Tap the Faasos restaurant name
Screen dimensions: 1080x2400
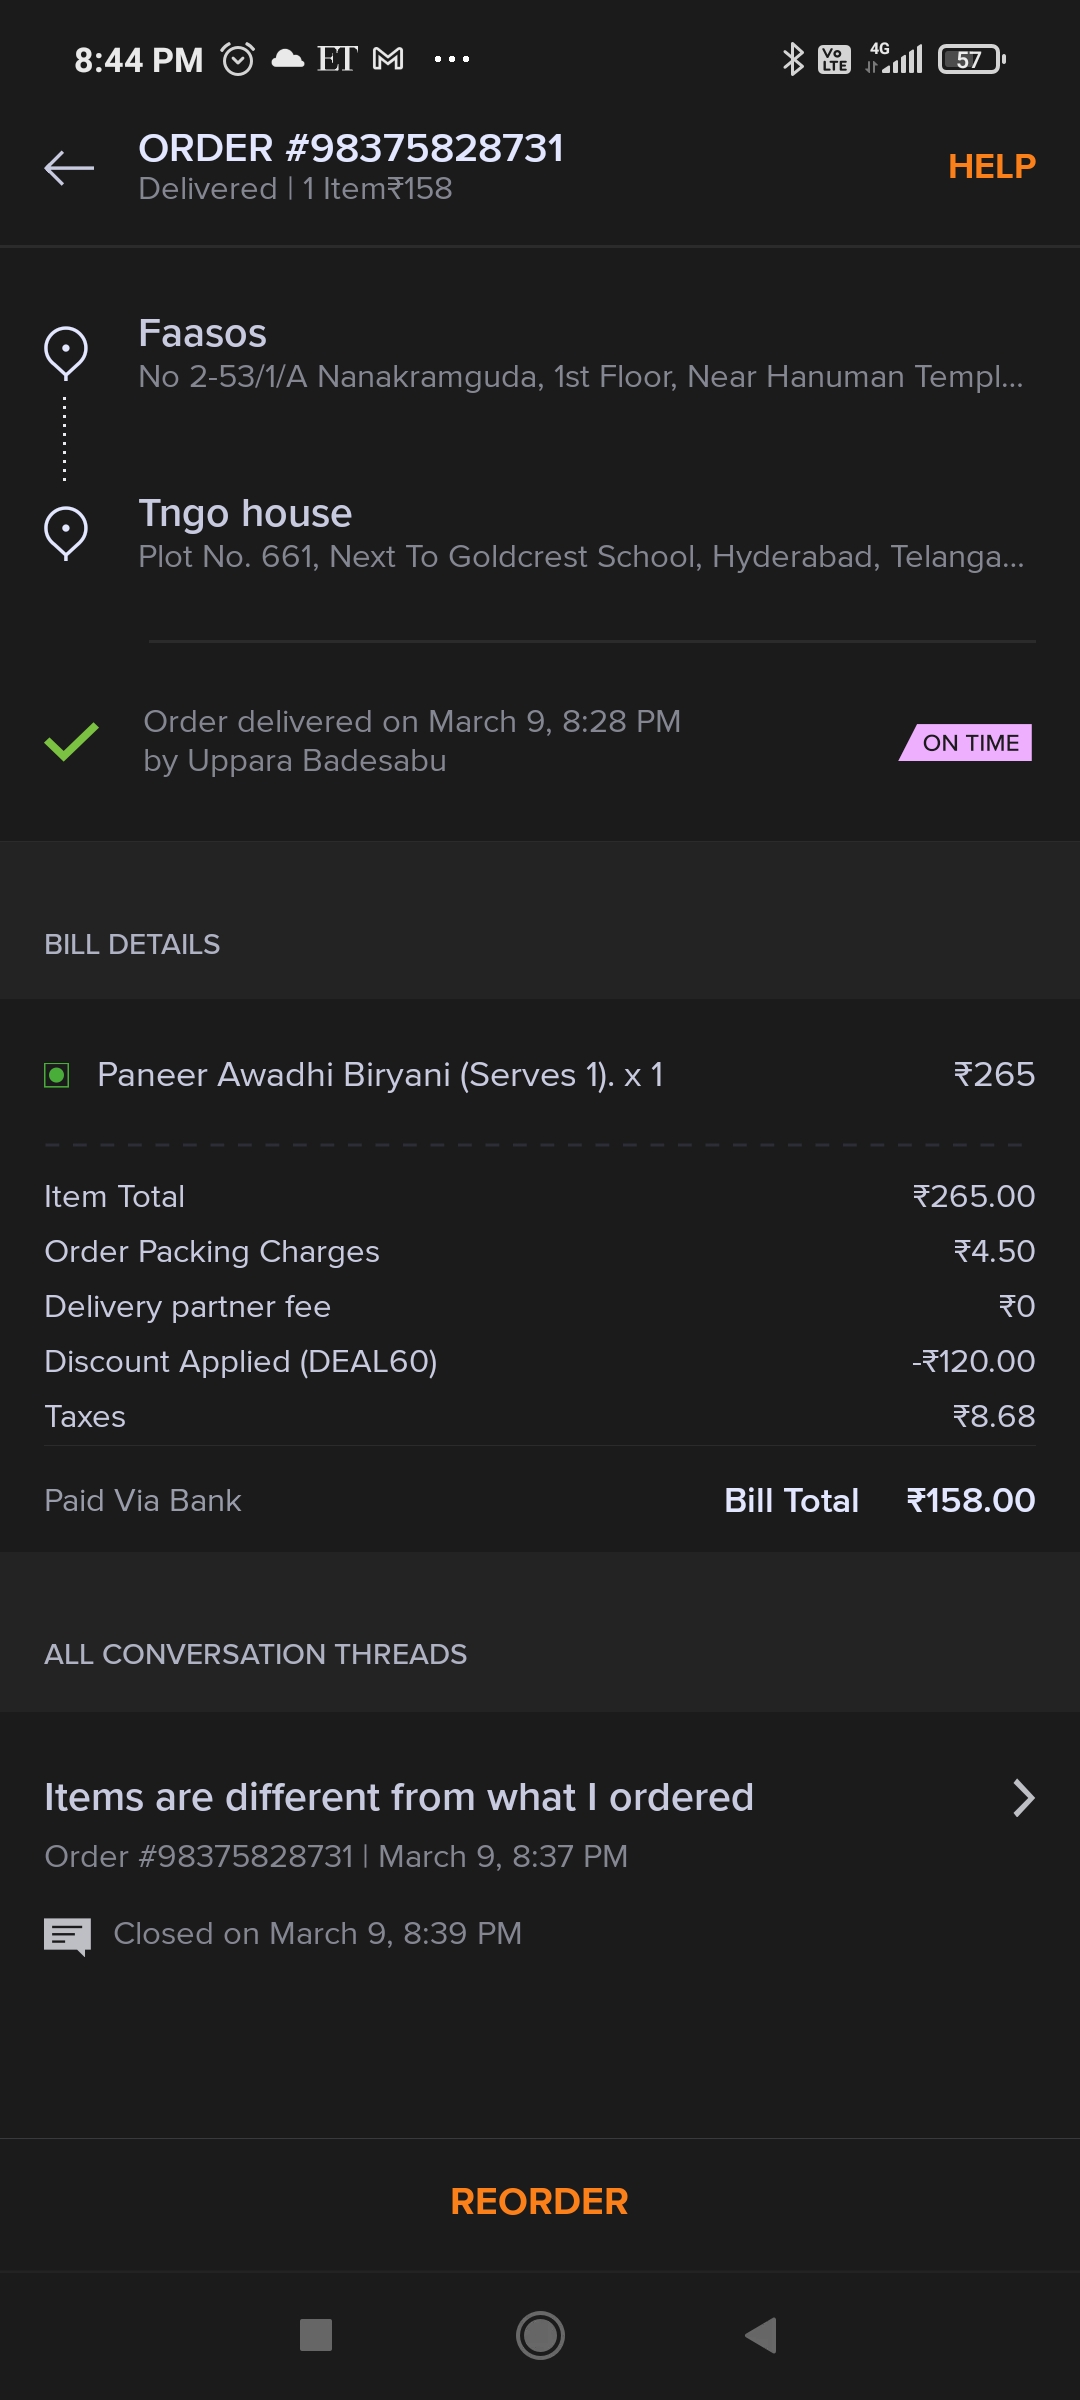tap(203, 333)
